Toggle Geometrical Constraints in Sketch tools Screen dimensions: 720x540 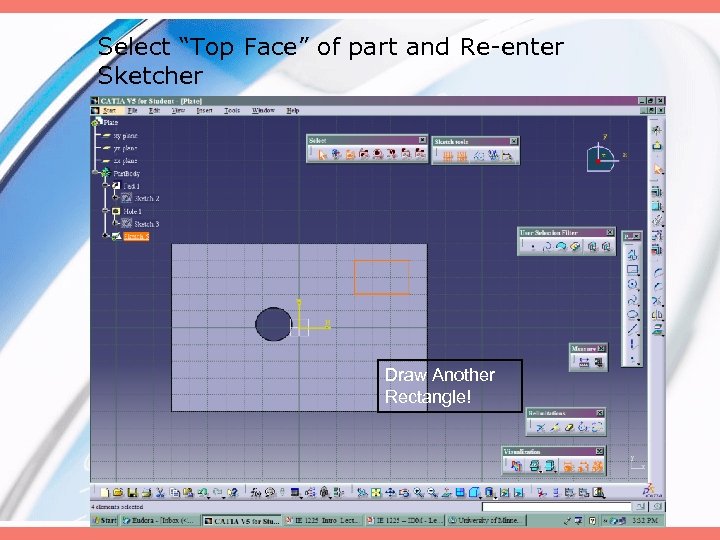pyautogui.click(x=493, y=156)
